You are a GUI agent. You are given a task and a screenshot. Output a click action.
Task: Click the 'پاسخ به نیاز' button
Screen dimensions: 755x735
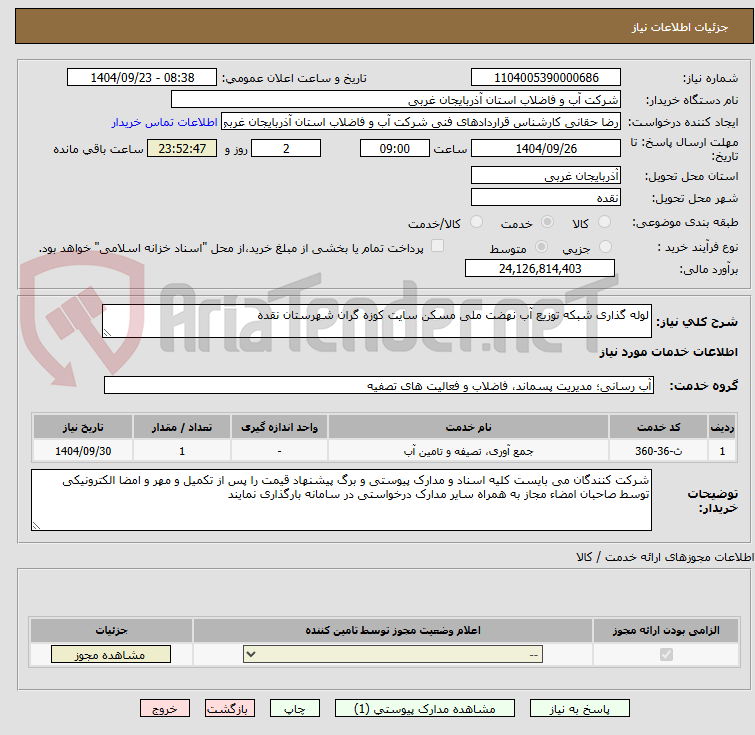[579, 709]
